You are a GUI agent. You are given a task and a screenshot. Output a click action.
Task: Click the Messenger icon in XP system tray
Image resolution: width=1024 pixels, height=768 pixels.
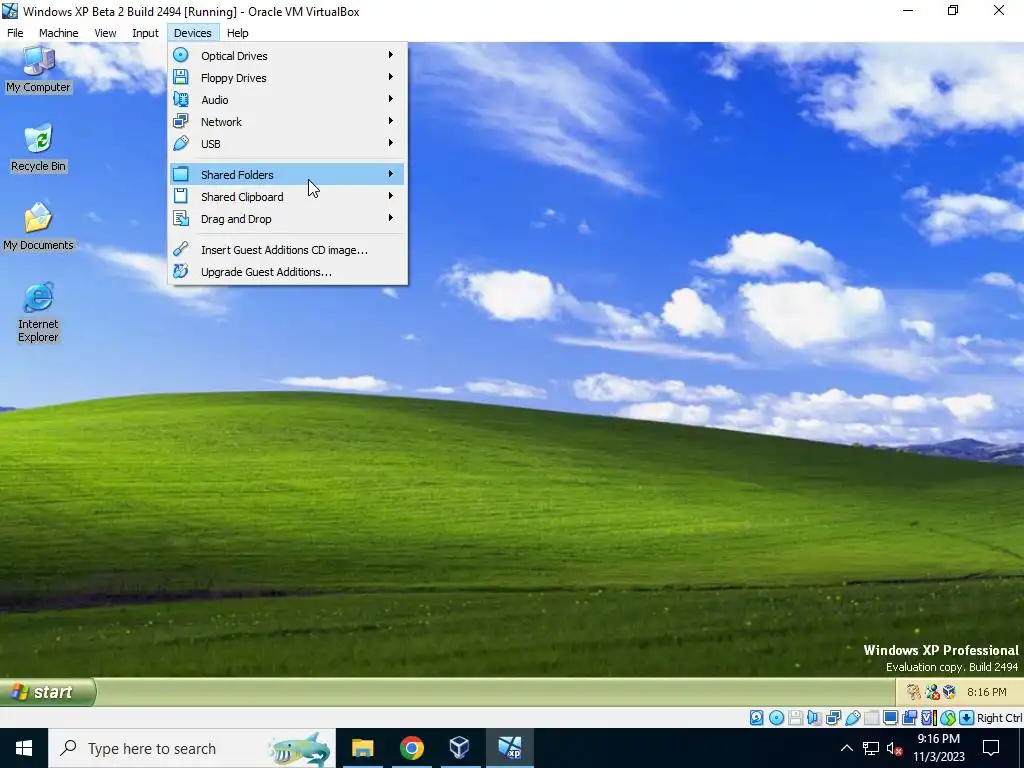932,692
